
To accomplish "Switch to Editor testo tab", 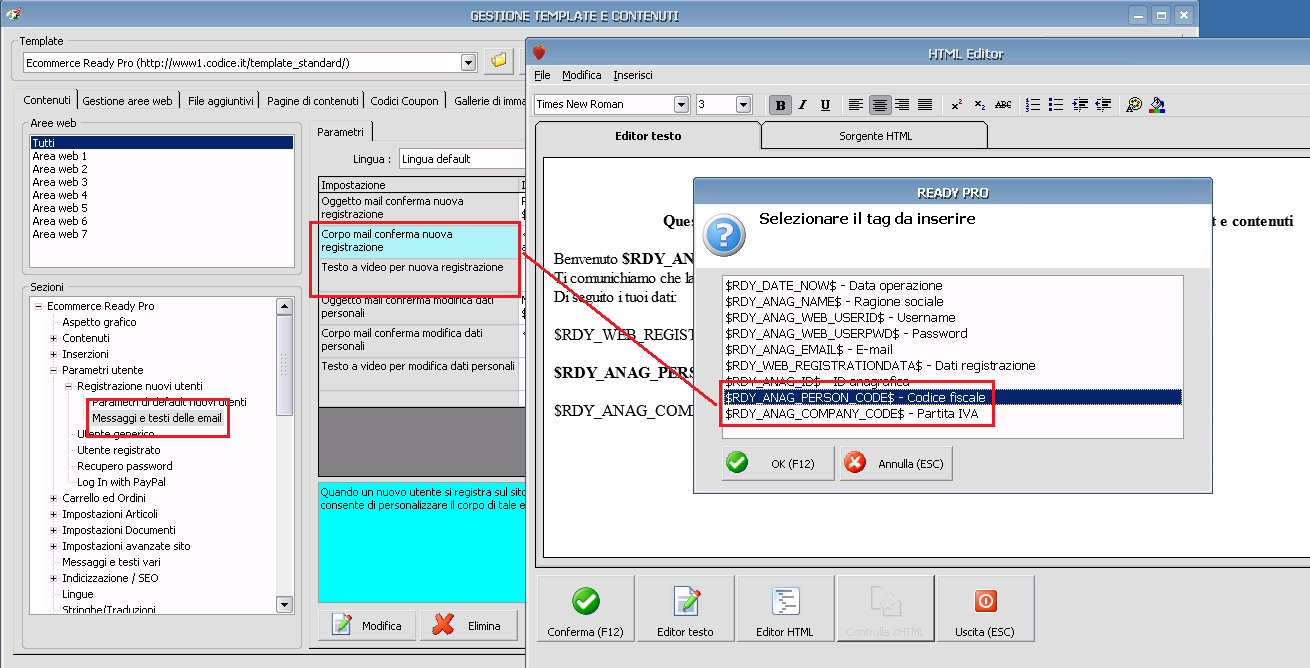I will click(x=648, y=135).
